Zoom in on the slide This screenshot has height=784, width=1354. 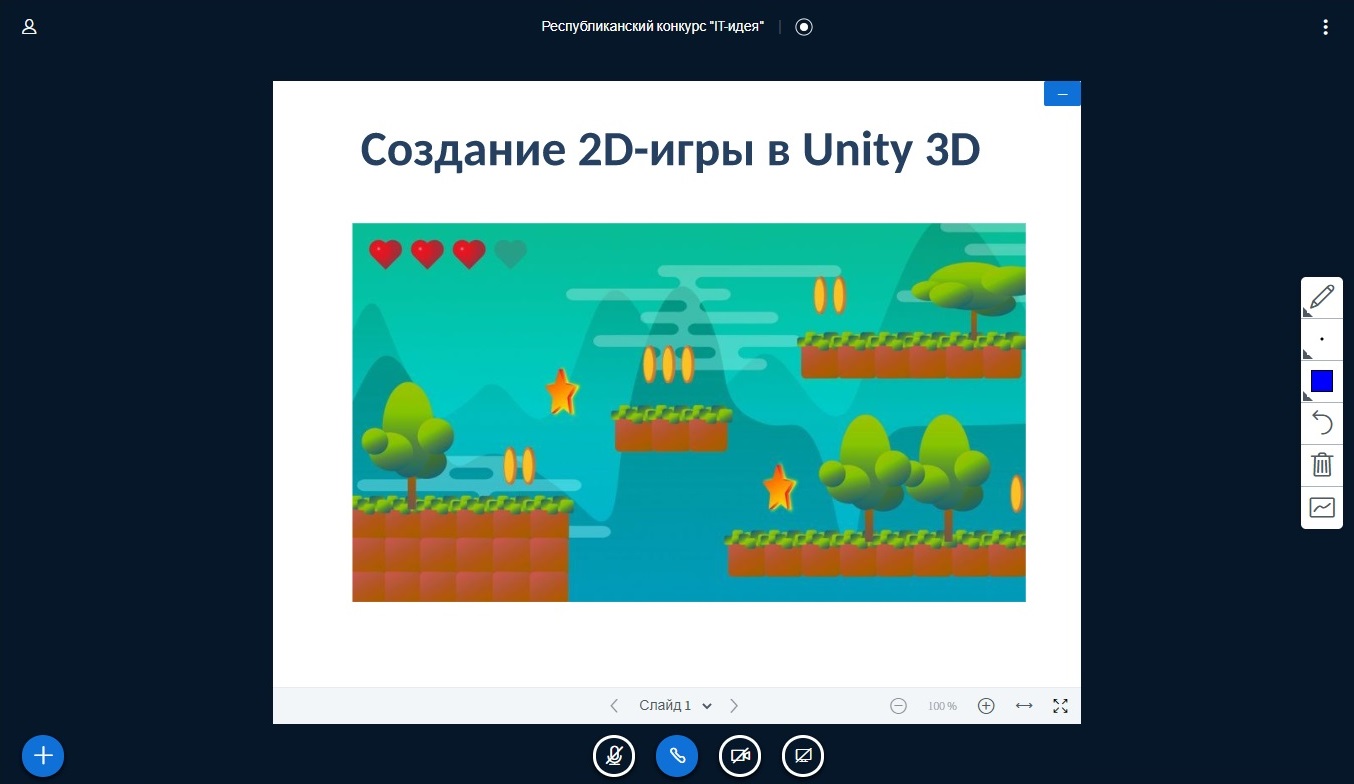[x=986, y=706]
